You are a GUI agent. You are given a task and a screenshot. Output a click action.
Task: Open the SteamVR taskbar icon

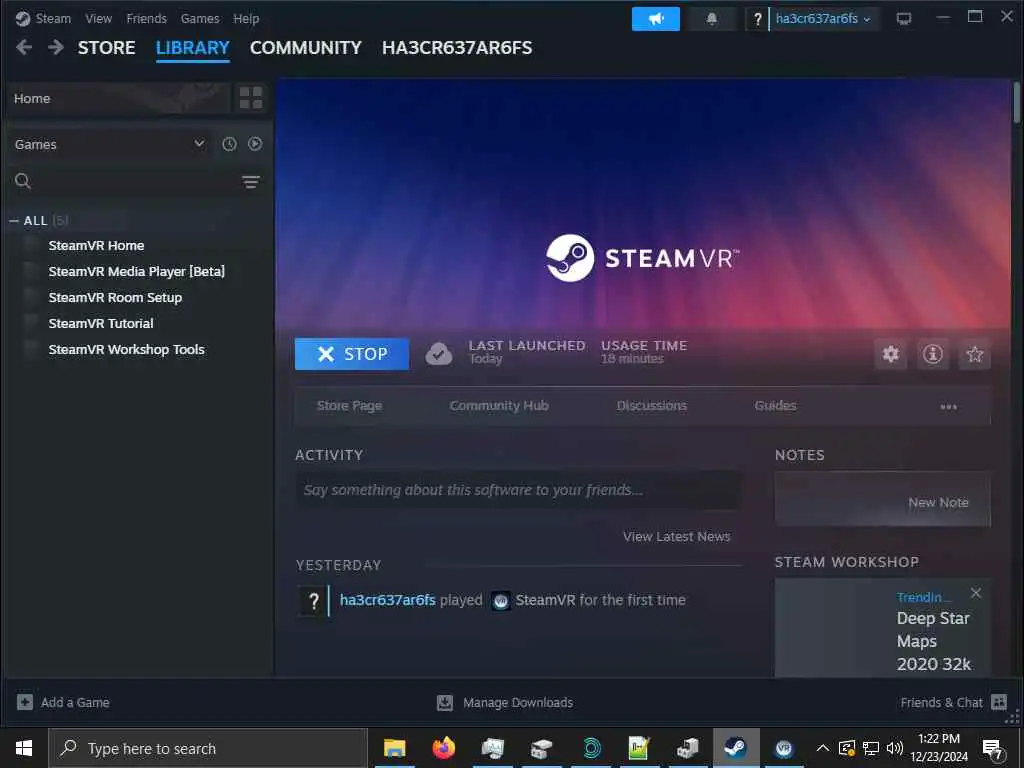(x=784, y=748)
